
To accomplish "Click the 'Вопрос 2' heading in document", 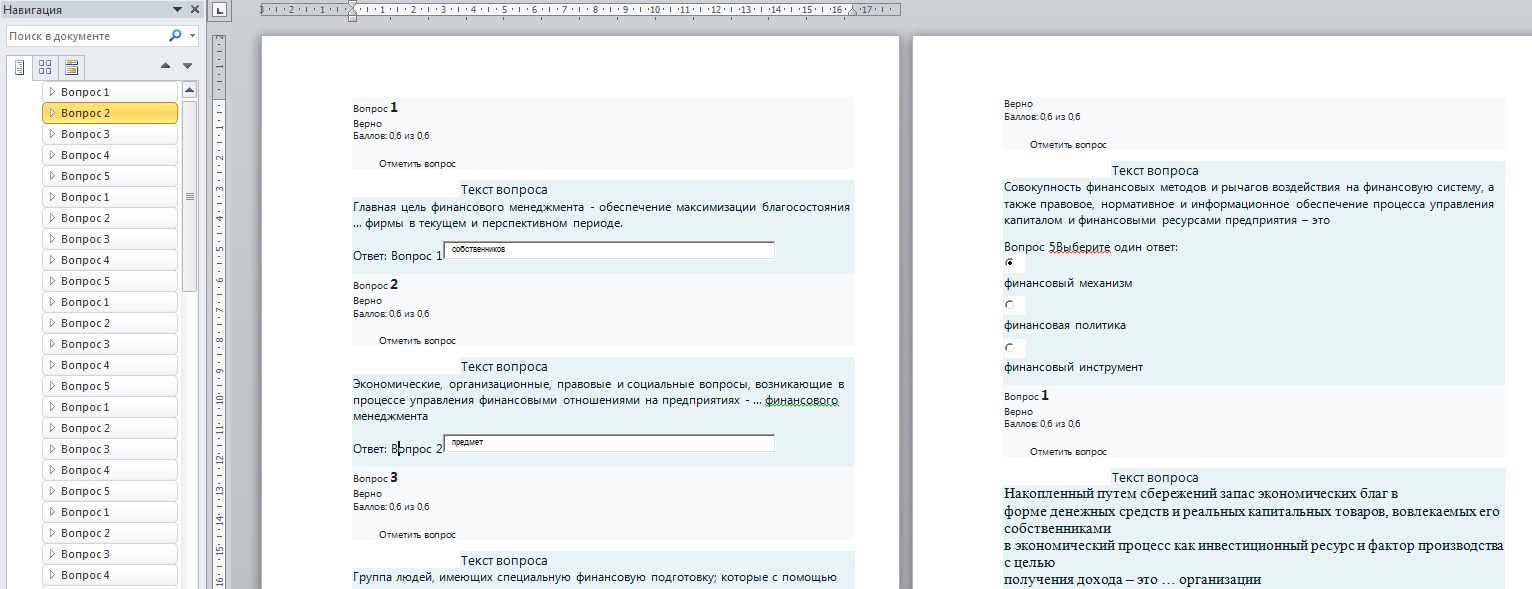I will tap(376, 285).
